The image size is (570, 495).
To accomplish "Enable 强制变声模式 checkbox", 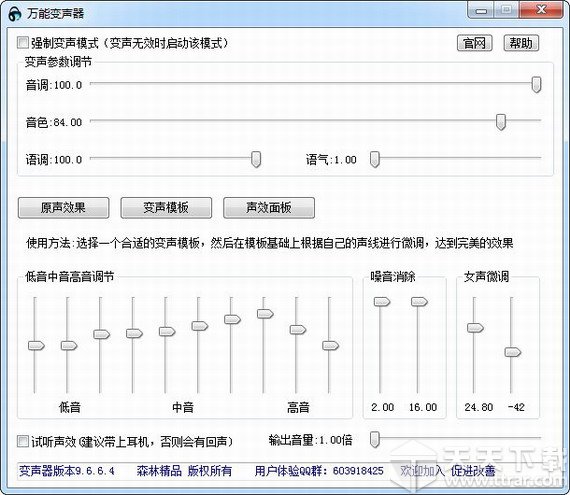I will coord(23,43).
